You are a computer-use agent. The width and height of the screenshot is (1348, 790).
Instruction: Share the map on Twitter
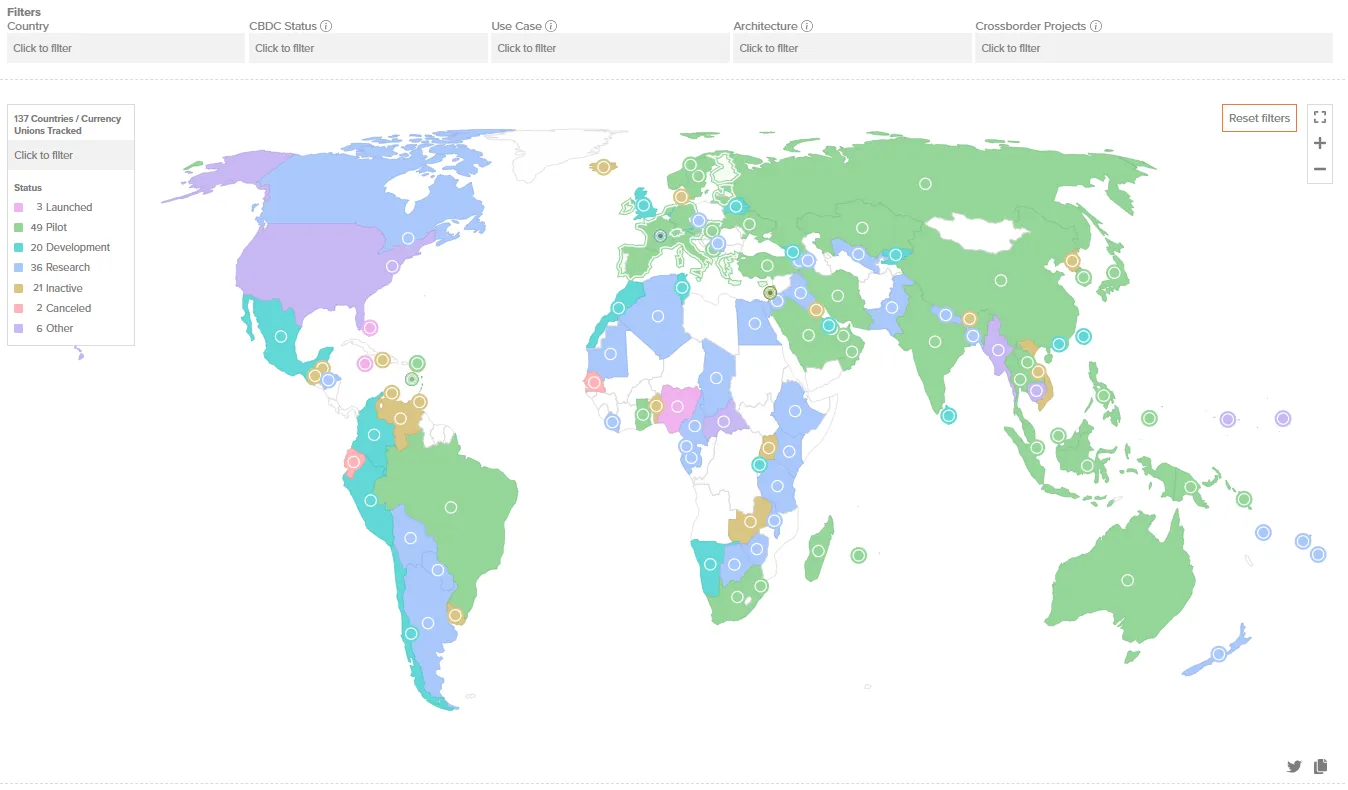1294,766
